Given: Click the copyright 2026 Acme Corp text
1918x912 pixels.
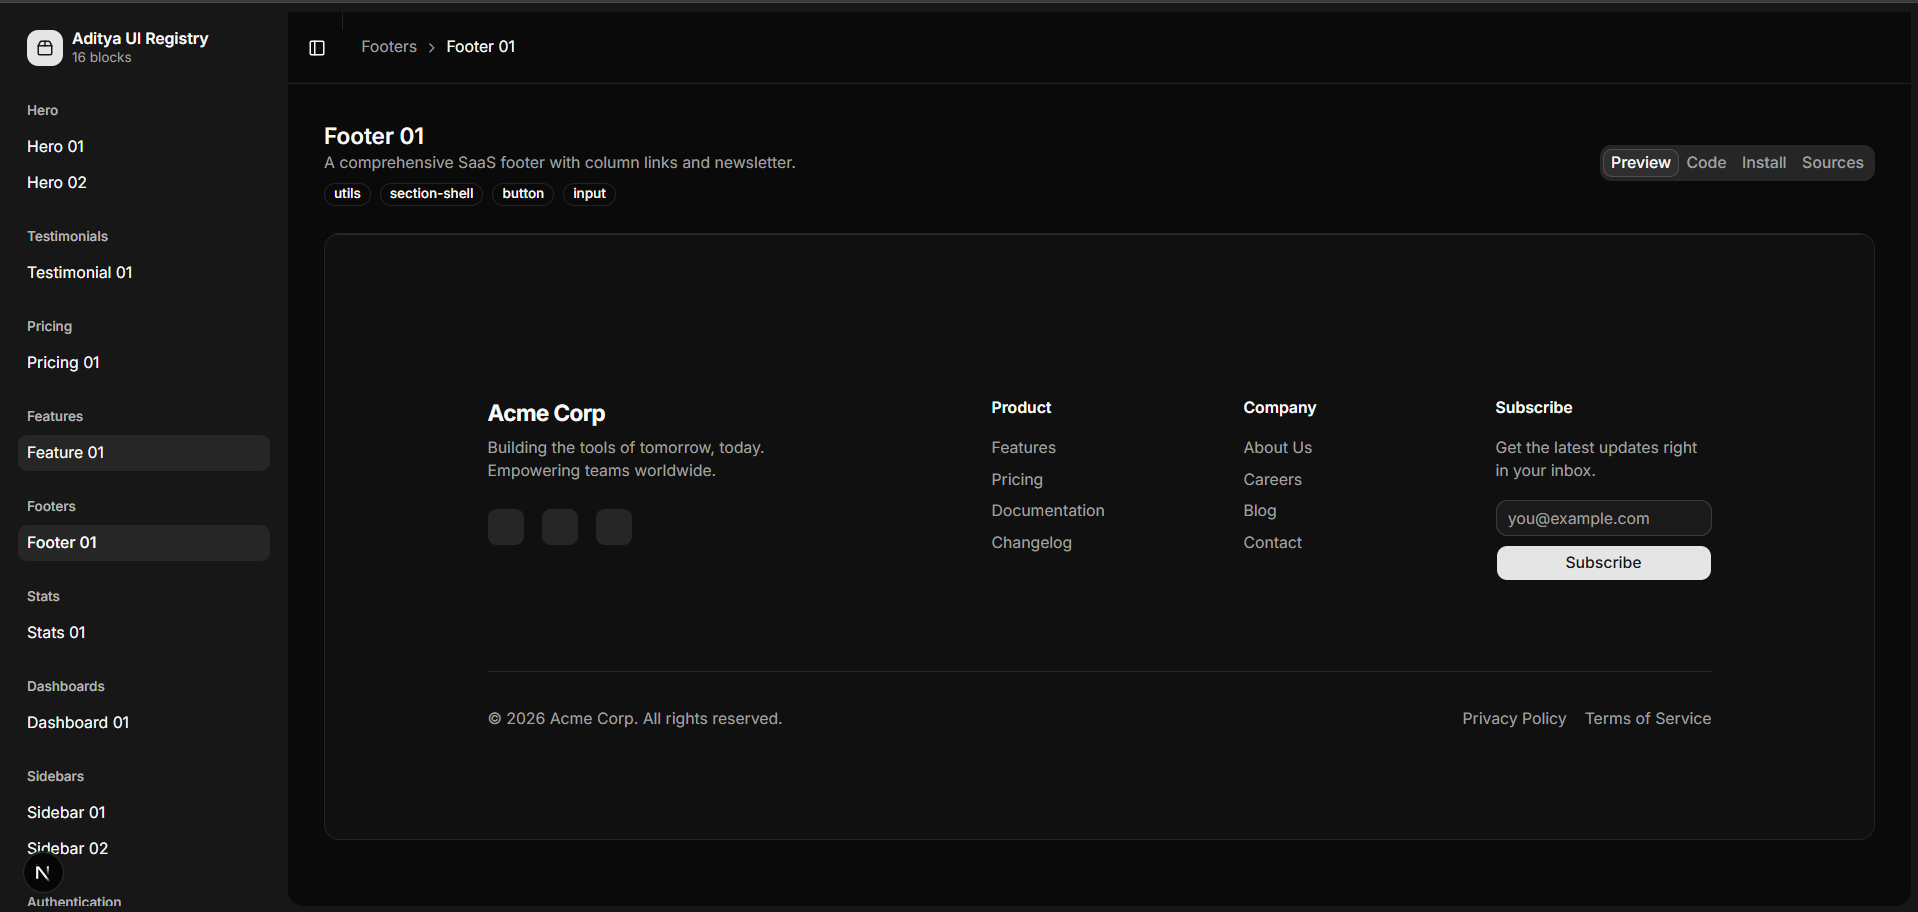Looking at the screenshot, I should pyautogui.click(x=635, y=719).
